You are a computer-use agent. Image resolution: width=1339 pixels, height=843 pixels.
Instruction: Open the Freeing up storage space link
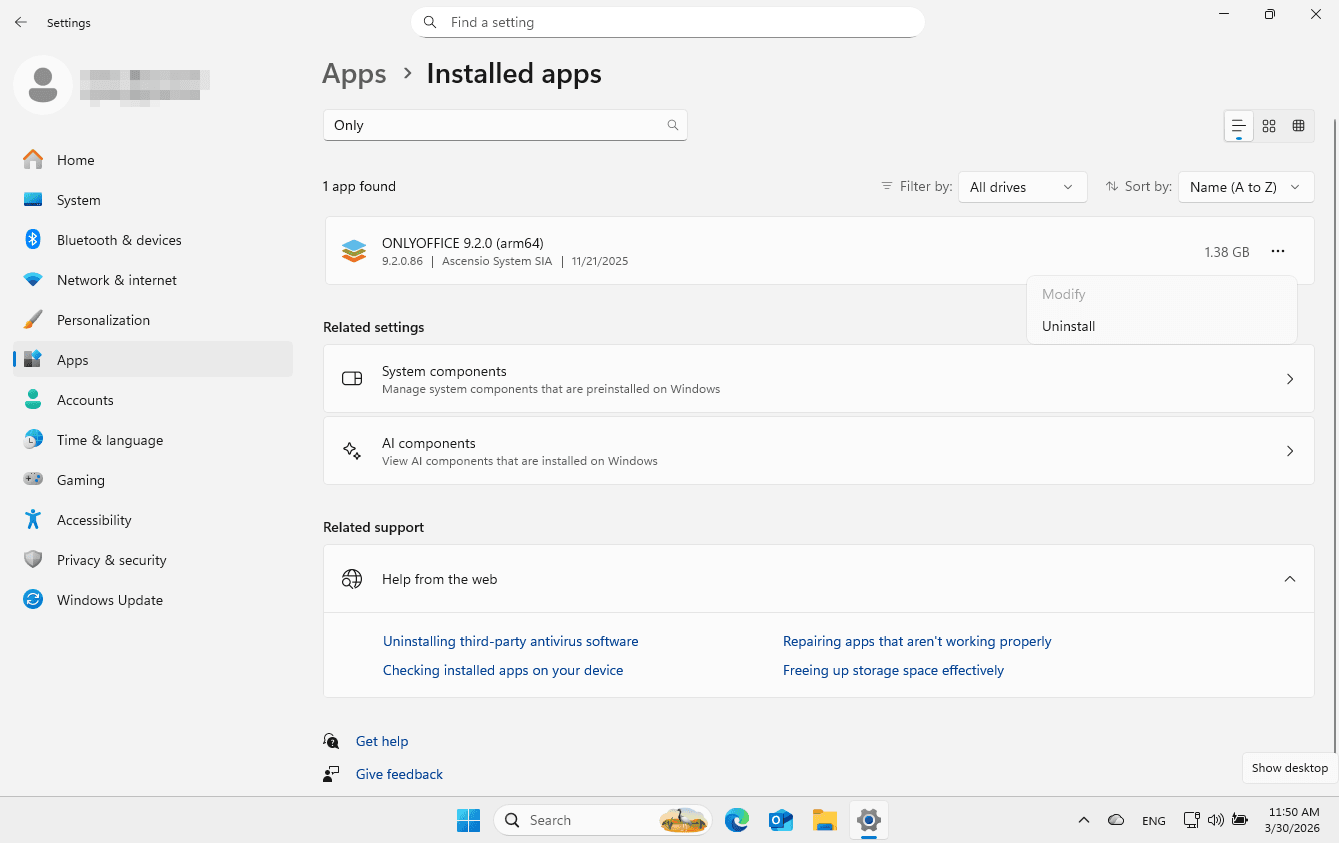click(x=892, y=670)
